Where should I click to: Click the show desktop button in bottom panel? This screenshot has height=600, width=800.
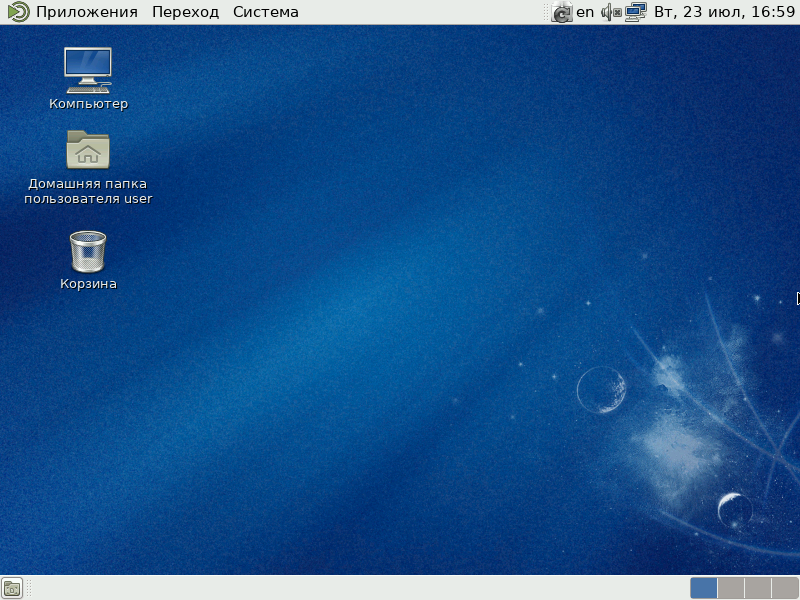[x=12, y=588]
